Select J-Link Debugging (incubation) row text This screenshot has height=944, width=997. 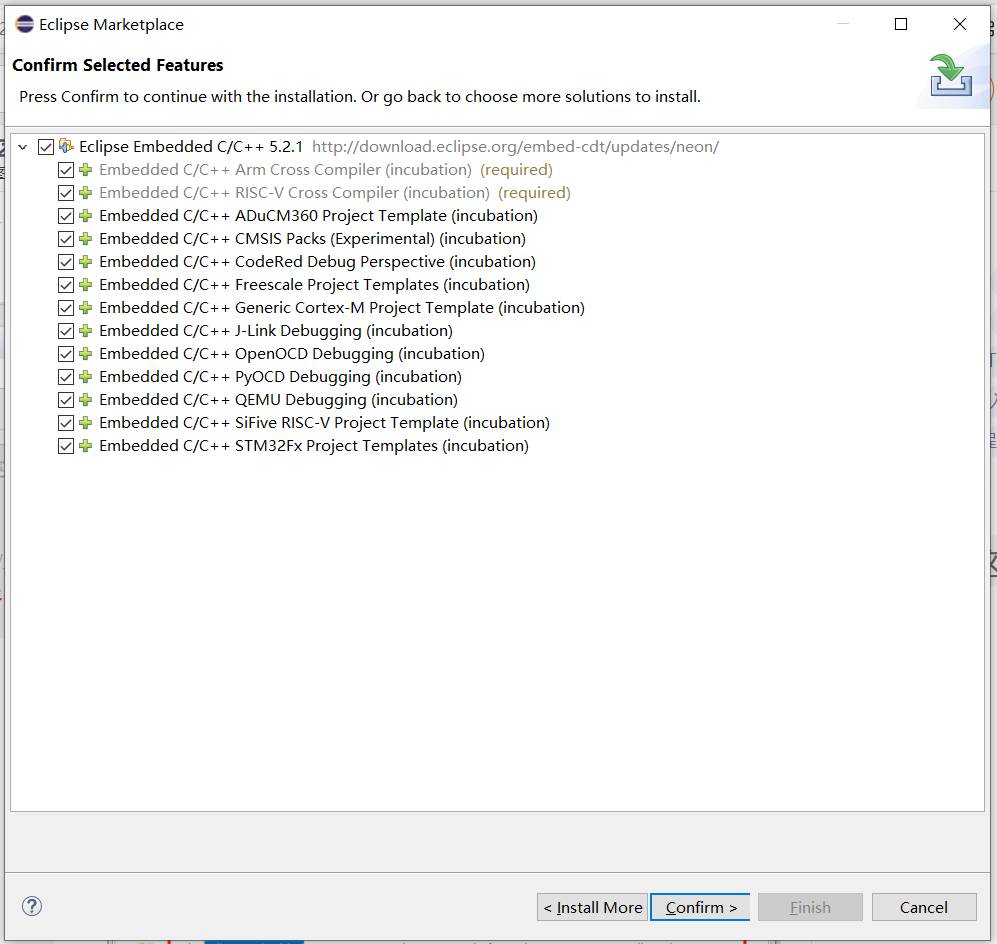pos(276,331)
